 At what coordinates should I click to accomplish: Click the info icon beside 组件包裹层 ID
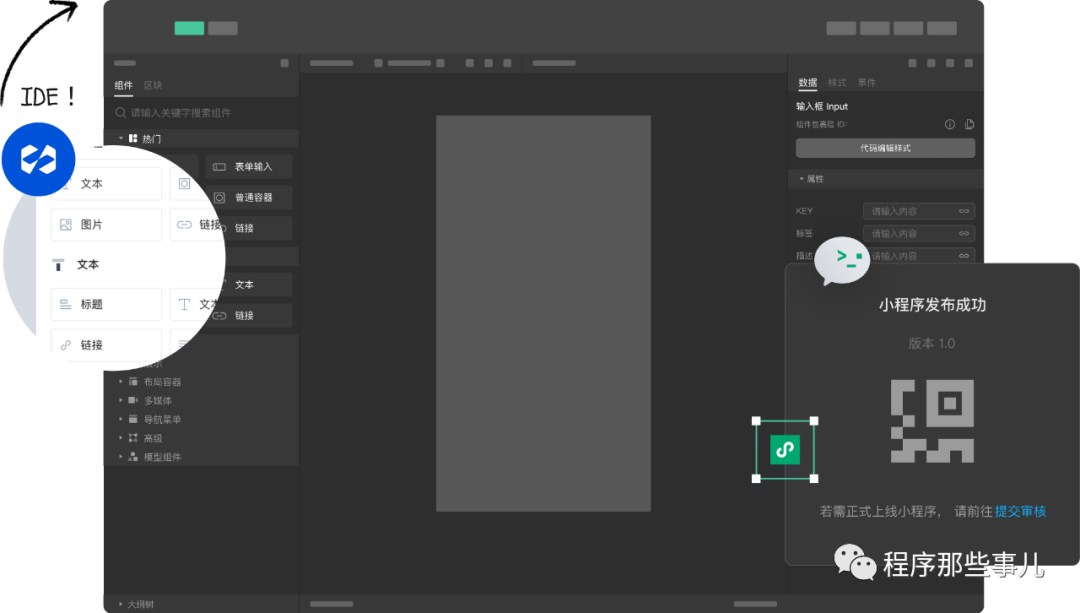950,125
